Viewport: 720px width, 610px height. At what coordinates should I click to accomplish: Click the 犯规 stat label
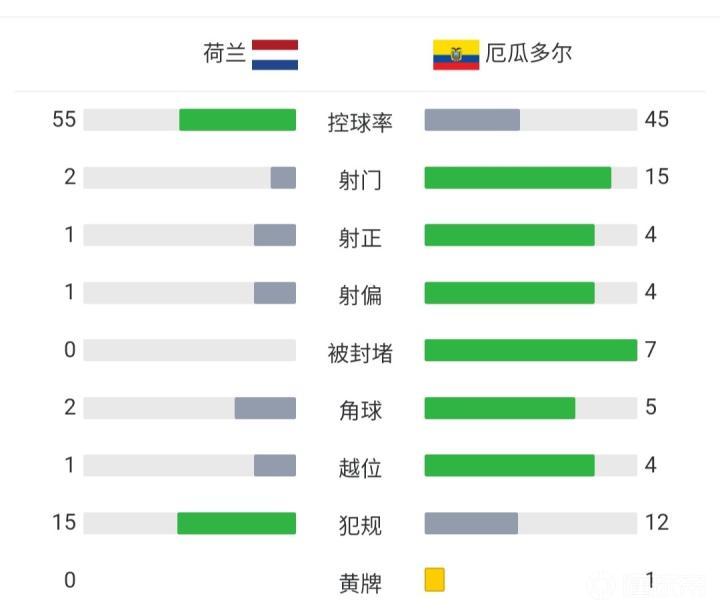click(x=360, y=525)
